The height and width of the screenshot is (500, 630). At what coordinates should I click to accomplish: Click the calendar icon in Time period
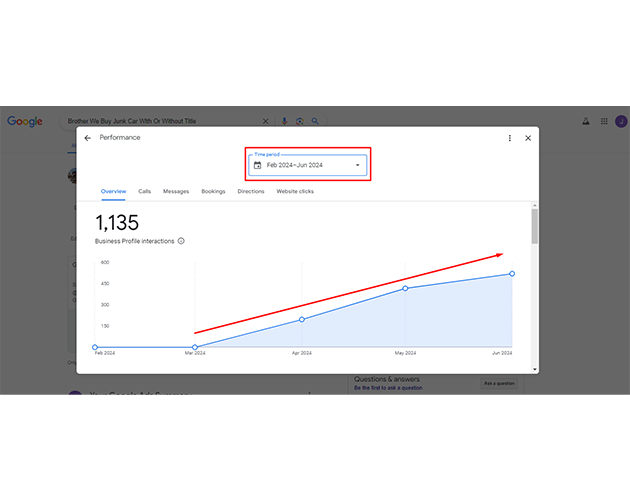(x=258, y=165)
